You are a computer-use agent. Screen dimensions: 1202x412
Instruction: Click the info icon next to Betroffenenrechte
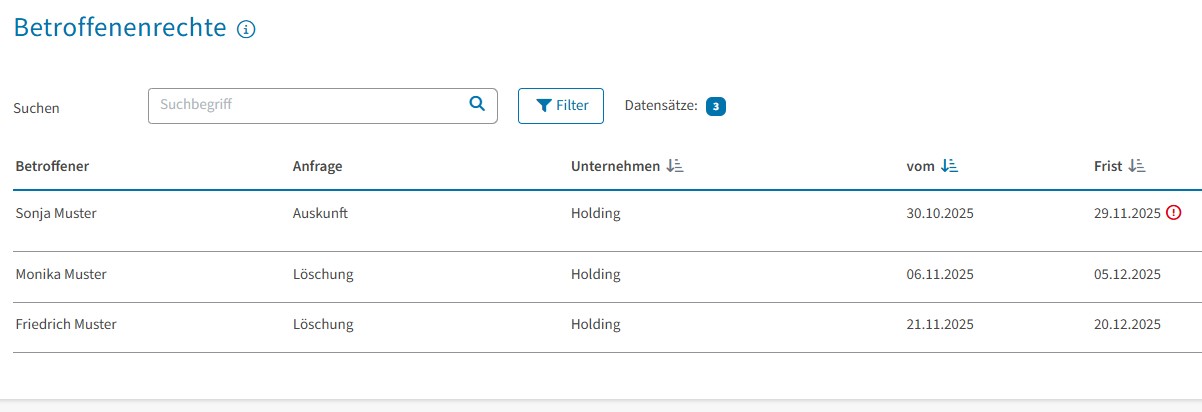246,30
